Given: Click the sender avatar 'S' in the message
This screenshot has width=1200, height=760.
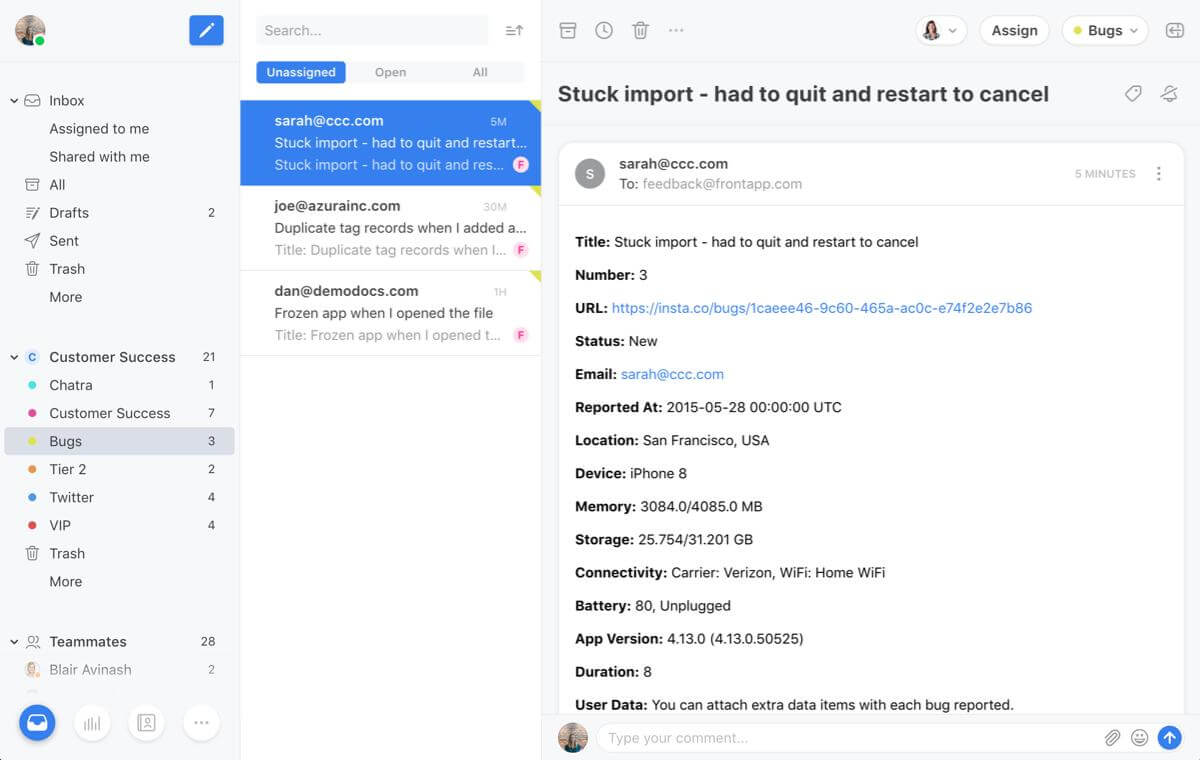Looking at the screenshot, I should 590,174.
